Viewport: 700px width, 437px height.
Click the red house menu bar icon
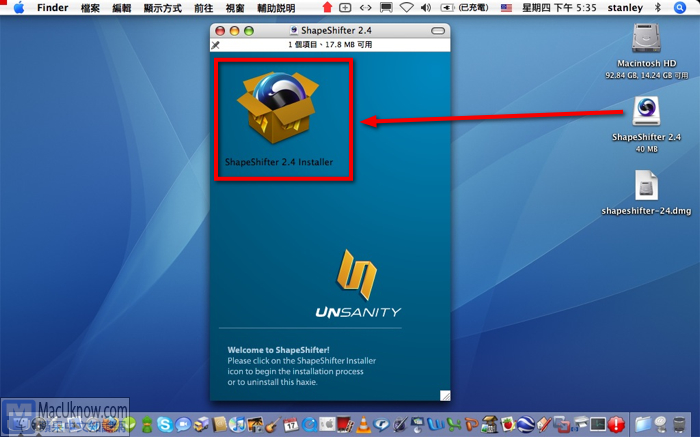(x=327, y=7)
